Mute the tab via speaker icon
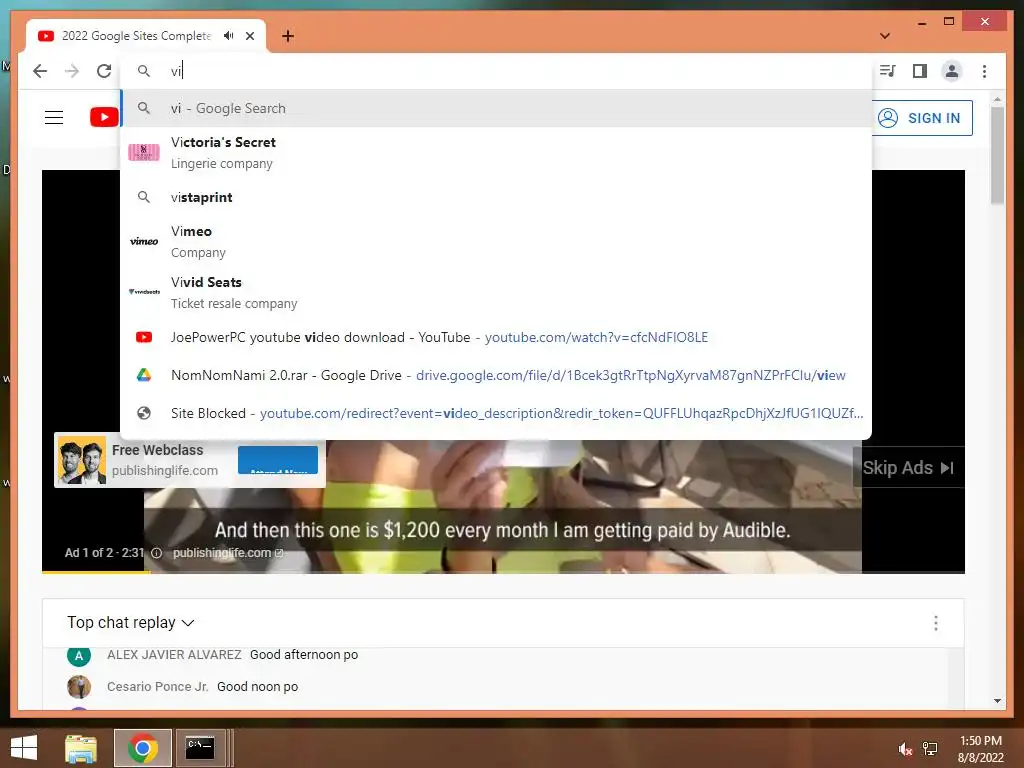Image resolution: width=1024 pixels, height=768 pixels. pos(229,36)
